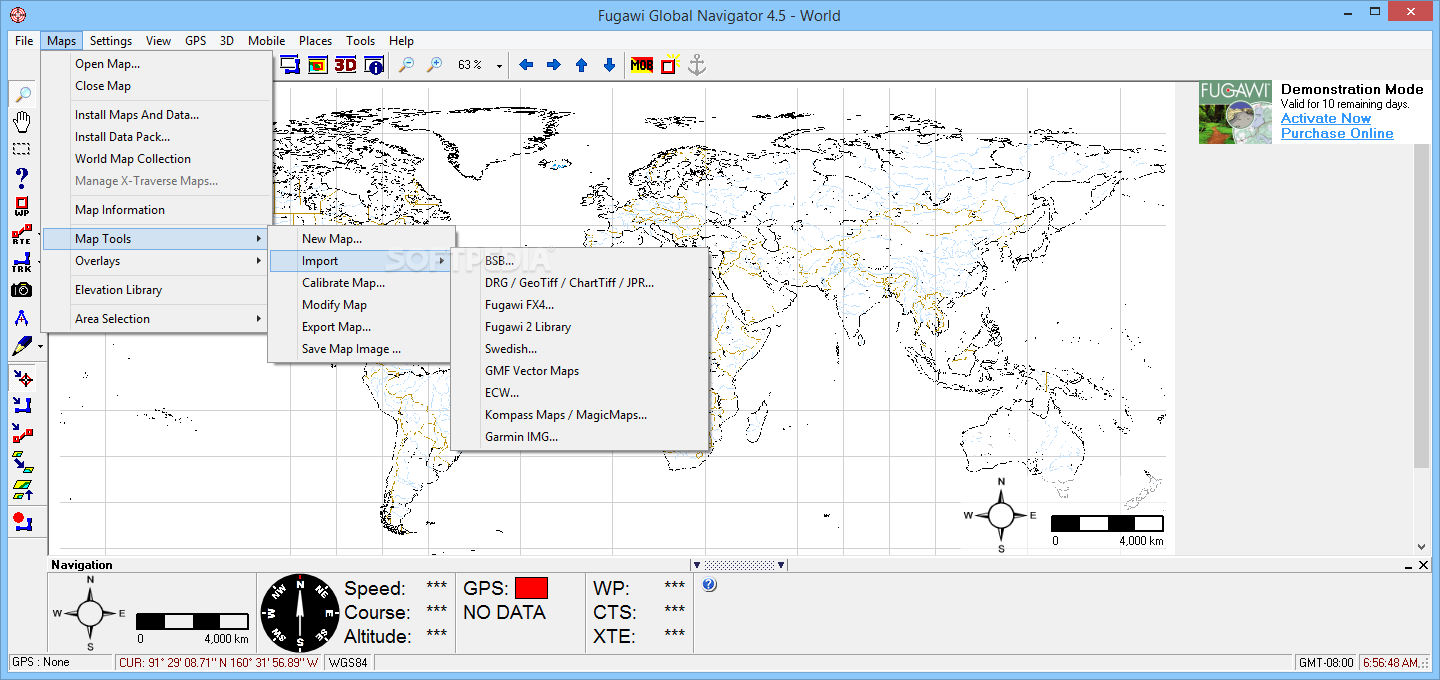
Task: Expand the Import submenu
Action: (361, 261)
